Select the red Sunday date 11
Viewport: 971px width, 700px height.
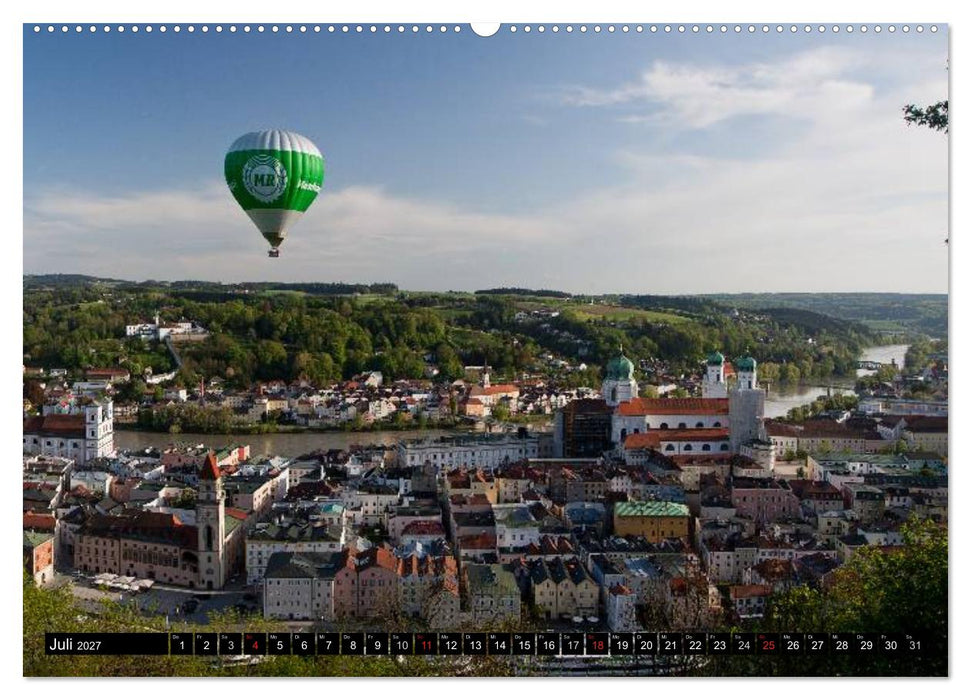[426, 644]
